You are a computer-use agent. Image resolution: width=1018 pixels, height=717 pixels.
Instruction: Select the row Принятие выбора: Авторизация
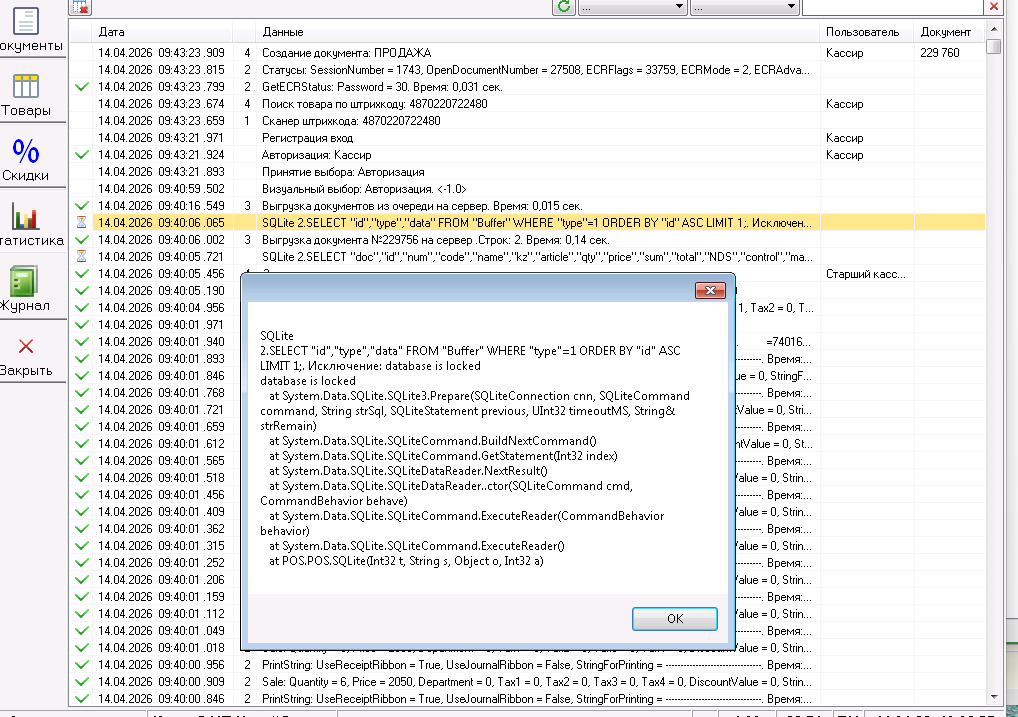click(x=527, y=172)
